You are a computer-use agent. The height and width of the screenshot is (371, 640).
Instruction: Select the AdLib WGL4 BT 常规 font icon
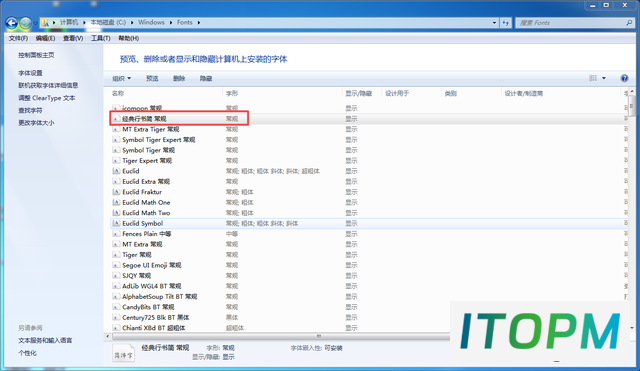pyautogui.click(x=116, y=286)
